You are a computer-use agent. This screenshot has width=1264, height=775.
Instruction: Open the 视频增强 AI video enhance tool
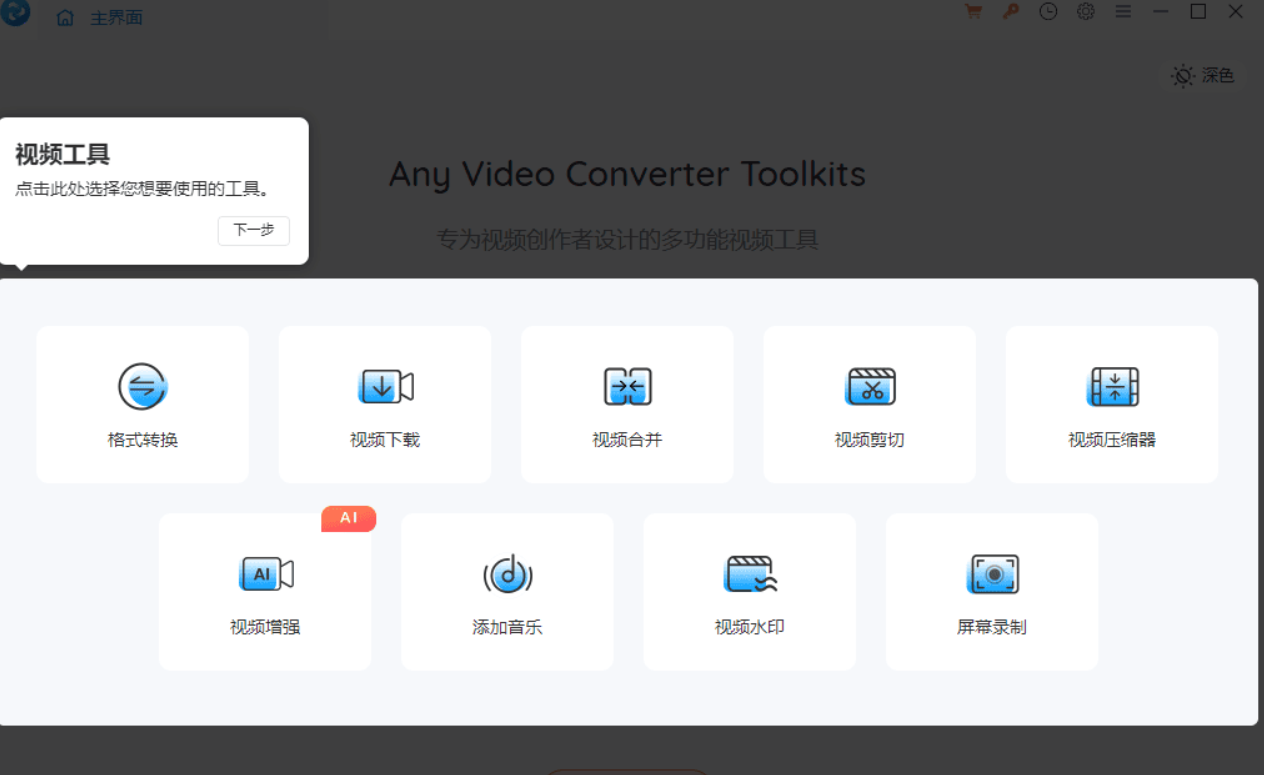point(265,591)
